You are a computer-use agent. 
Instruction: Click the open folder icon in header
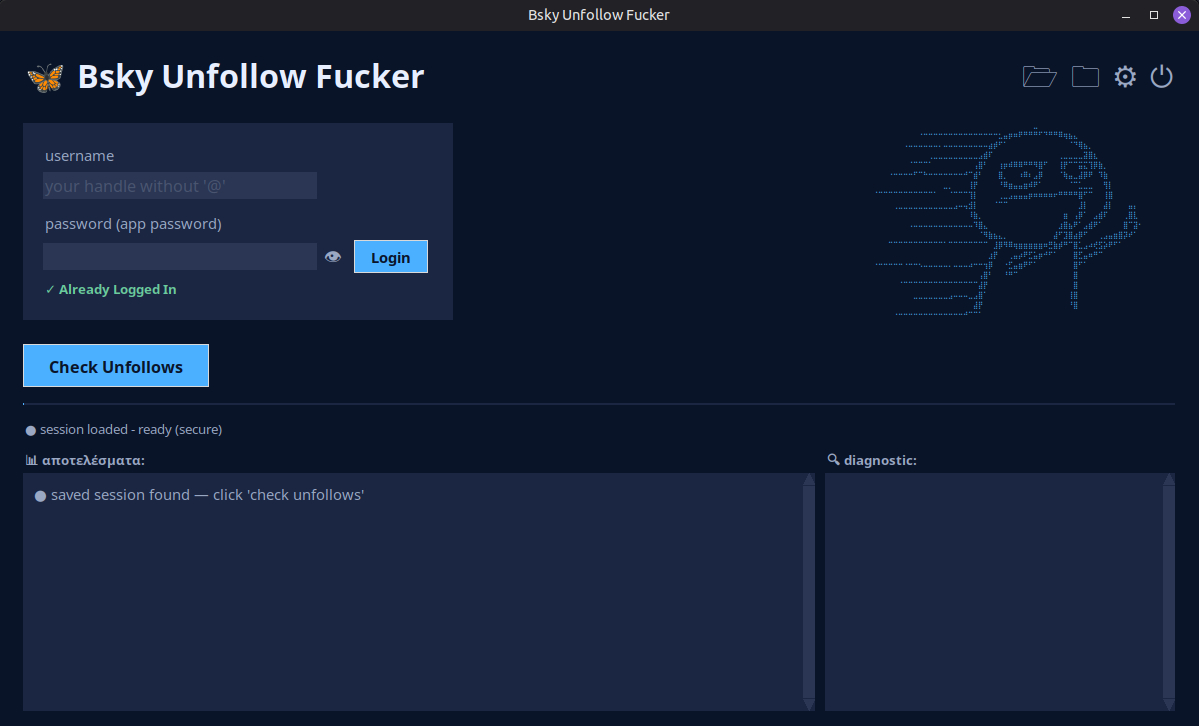pos(1039,77)
